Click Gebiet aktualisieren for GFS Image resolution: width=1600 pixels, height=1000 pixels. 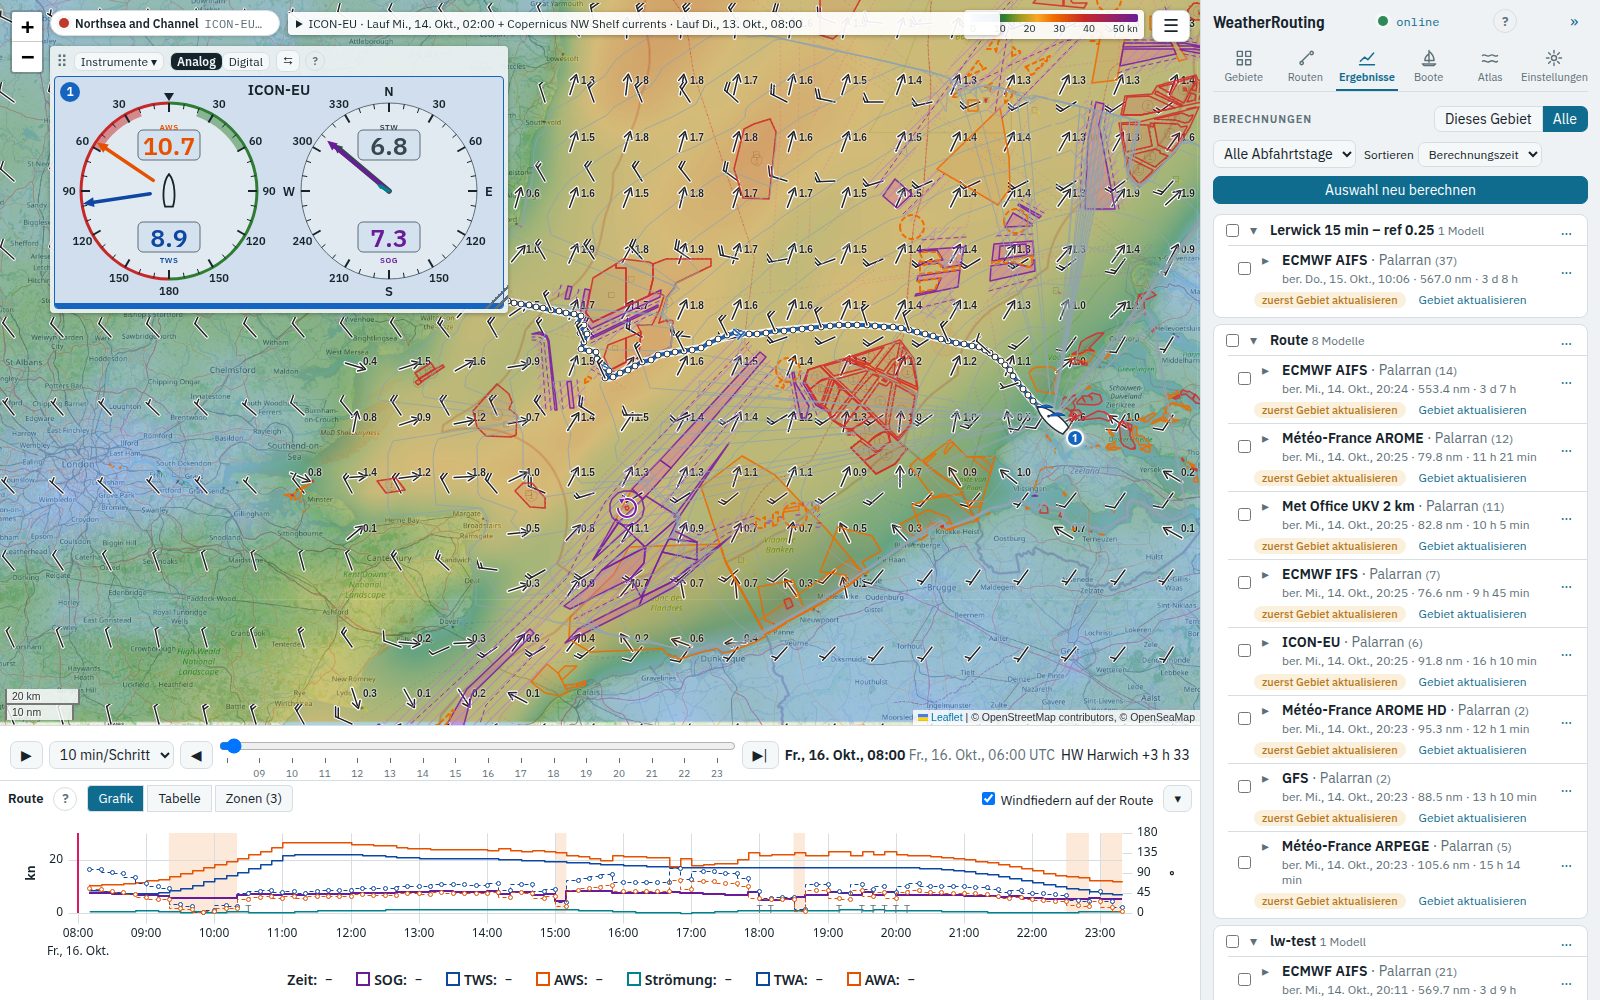coord(1472,818)
